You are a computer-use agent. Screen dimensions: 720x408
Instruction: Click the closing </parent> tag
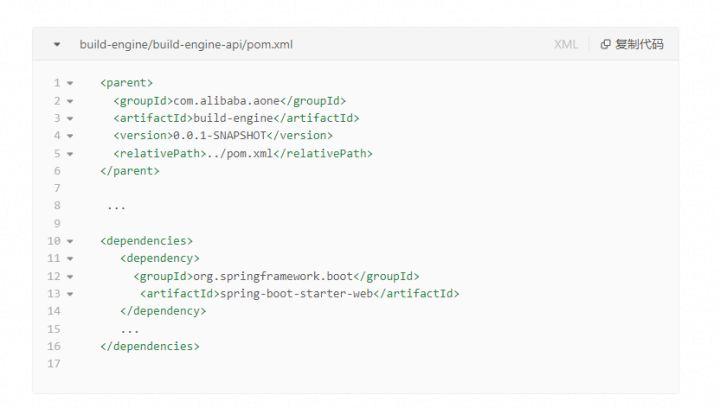(130, 171)
